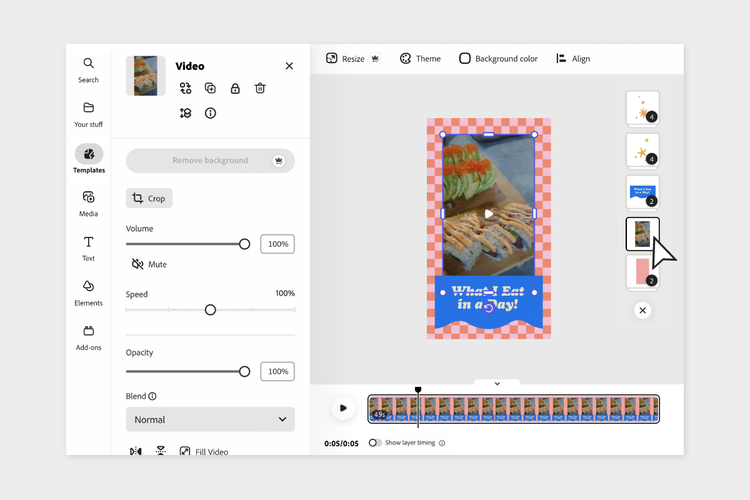The image size is (750, 500).
Task: Click the Resize premium crown badge
Action: click(375, 59)
